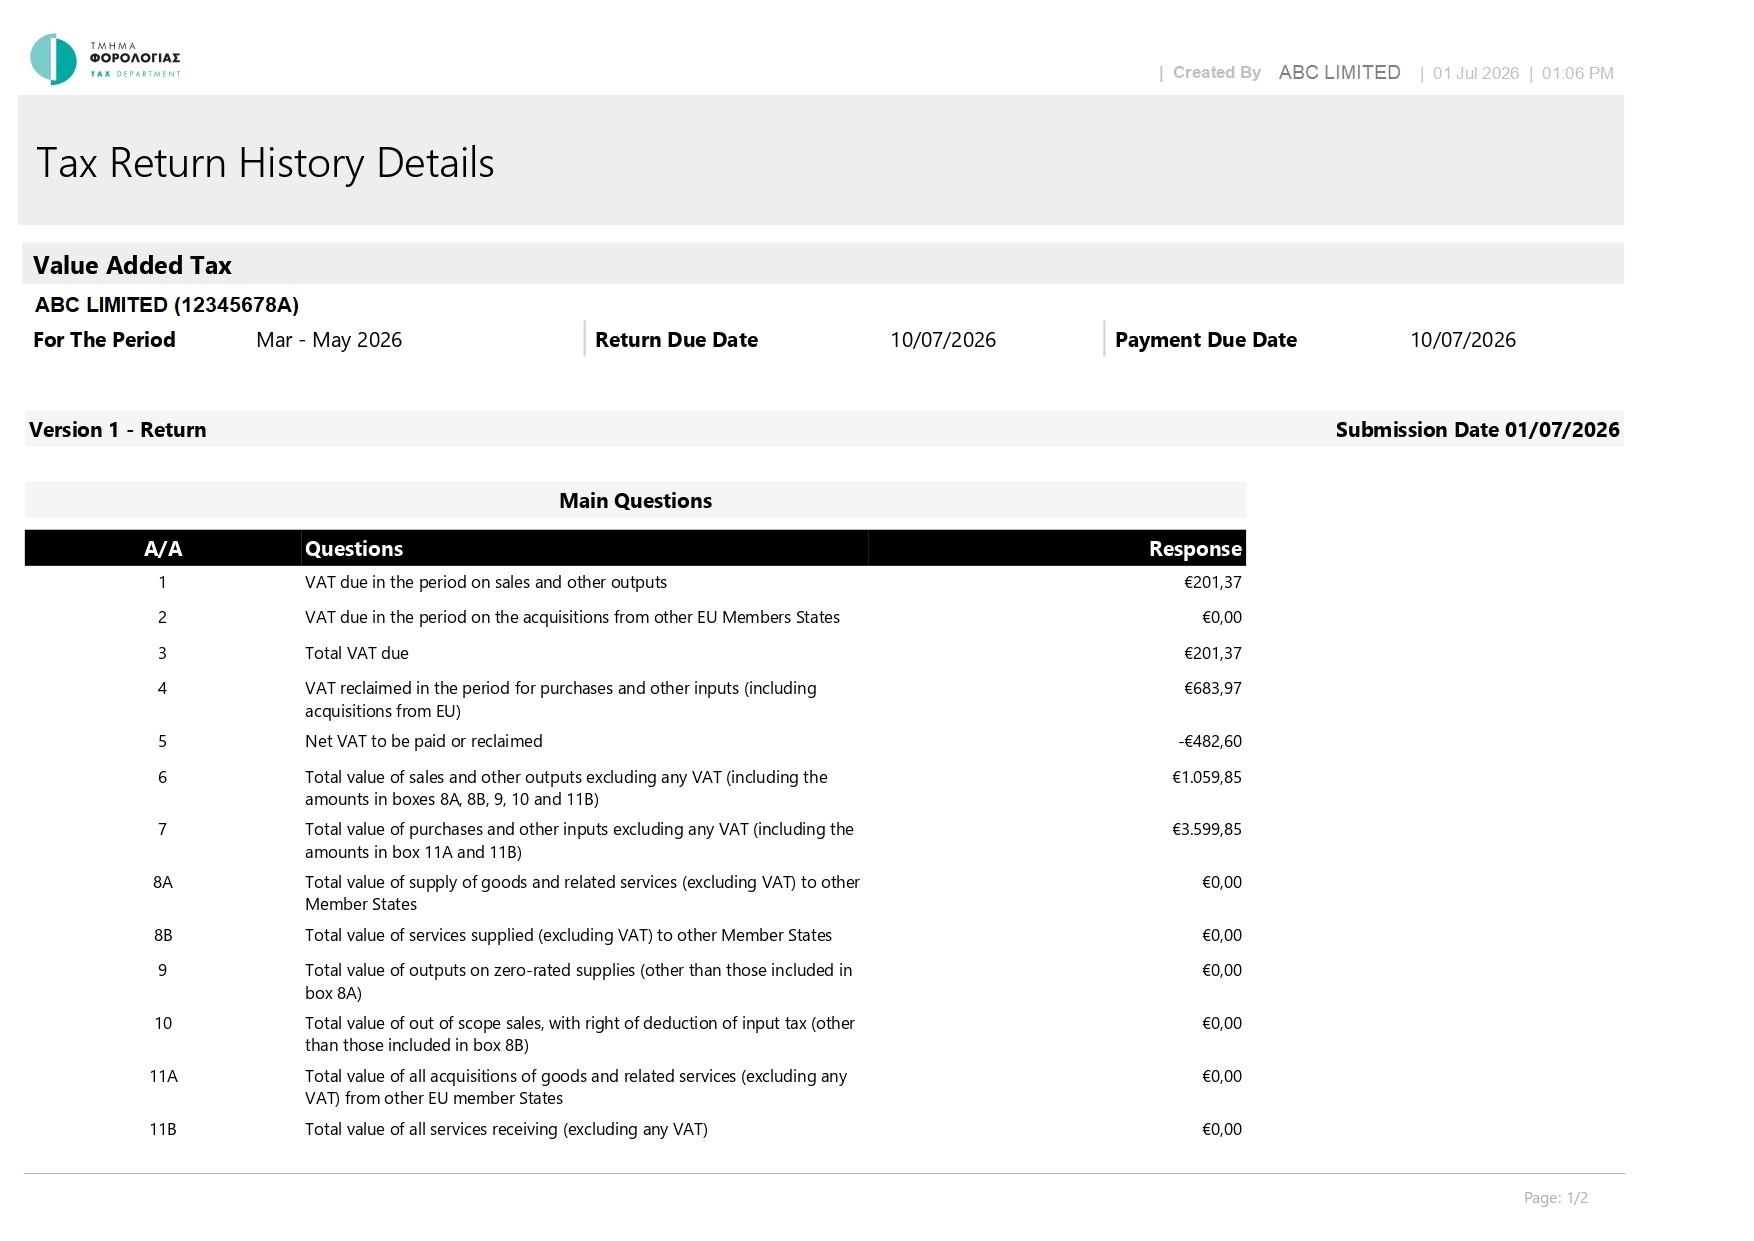Click the Response column header
1754x1241 pixels.
tap(1195, 549)
